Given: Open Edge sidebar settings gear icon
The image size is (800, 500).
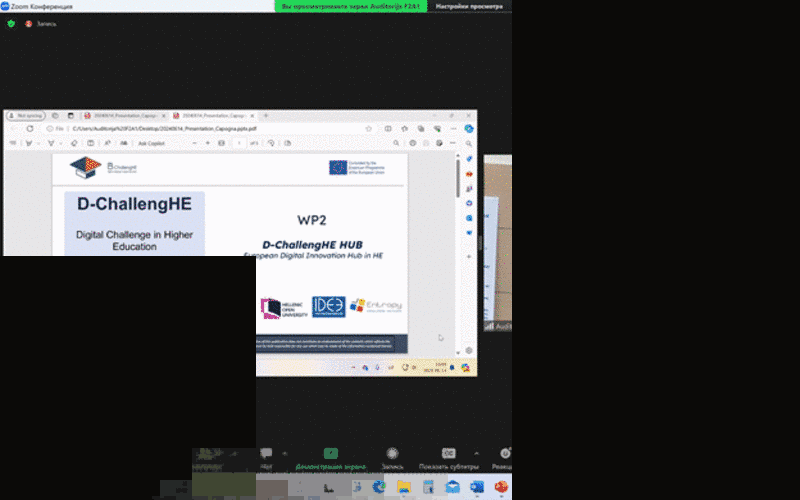Looking at the screenshot, I should (469, 351).
